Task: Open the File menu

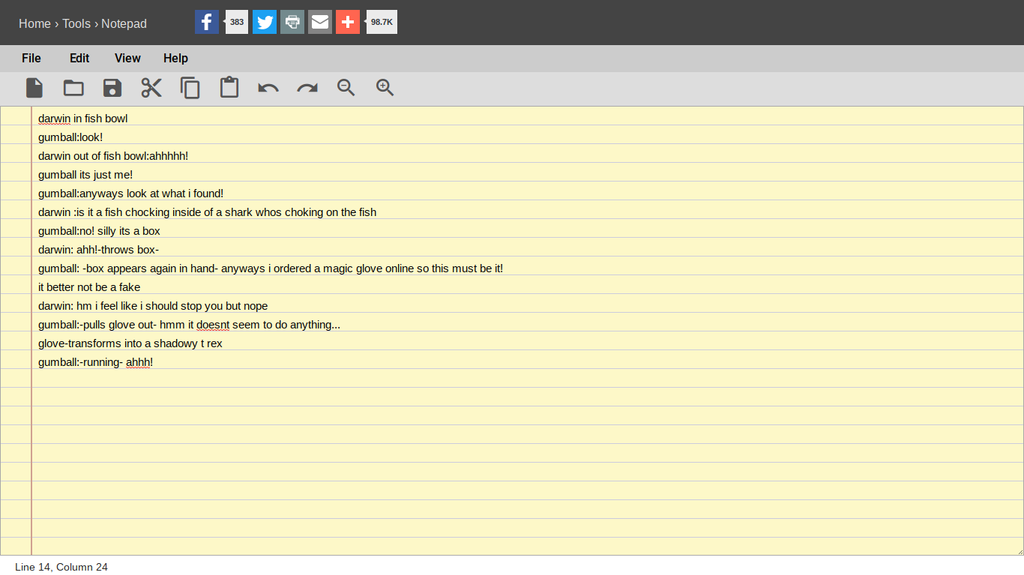Action: pos(31,58)
